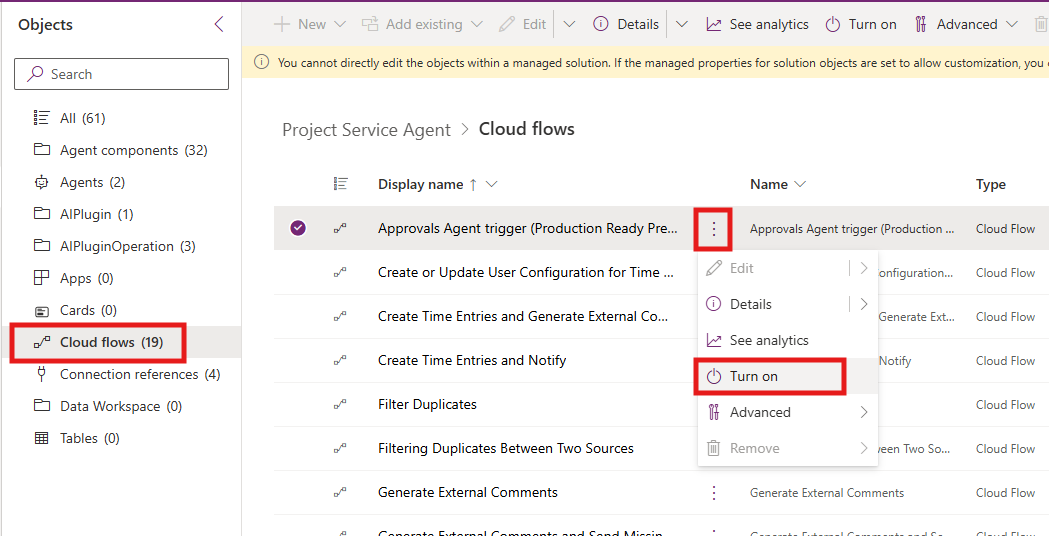
Task: Open Create Time Entries and Notify flow
Action: pos(472,361)
